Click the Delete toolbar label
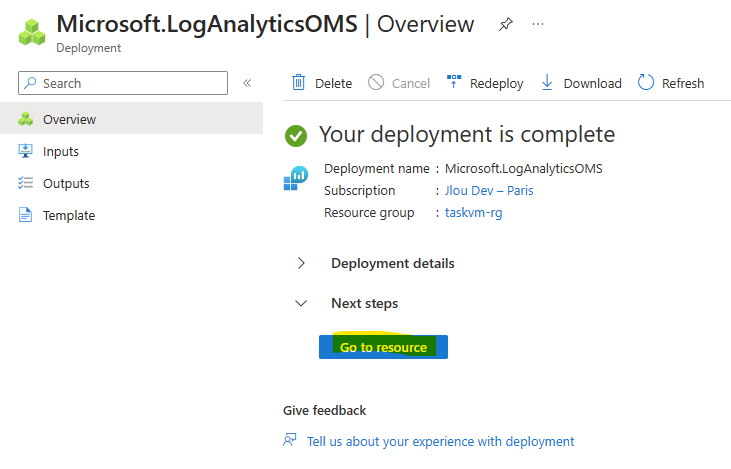This screenshot has height=469, width=731. point(333,83)
